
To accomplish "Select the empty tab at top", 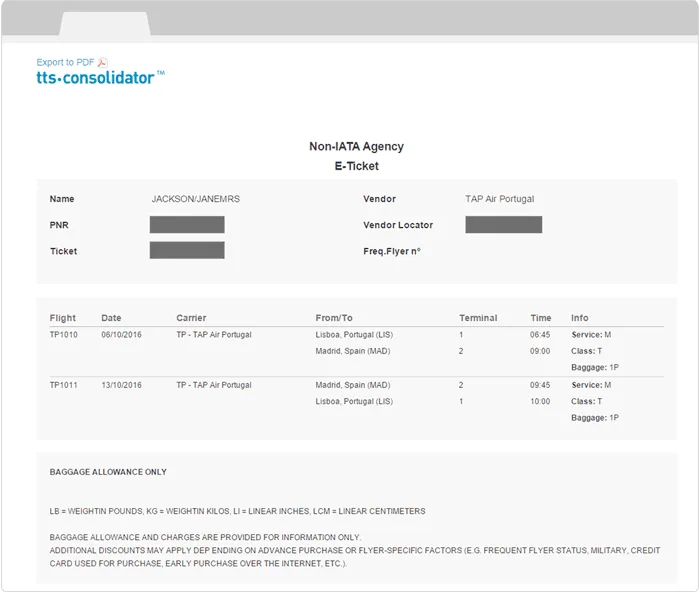I will pos(105,24).
